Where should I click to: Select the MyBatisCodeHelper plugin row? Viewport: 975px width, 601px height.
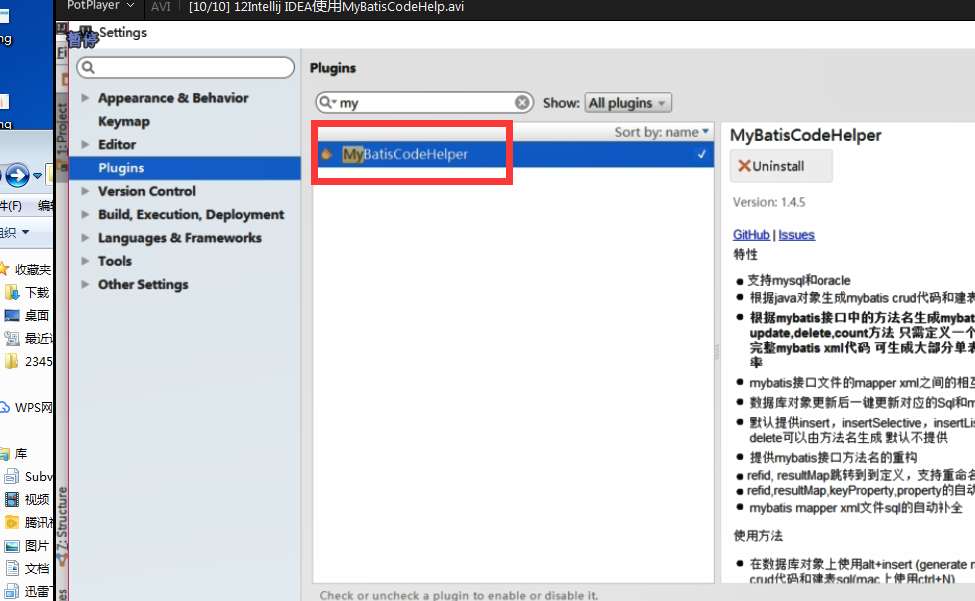pyautogui.click(x=513, y=154)
